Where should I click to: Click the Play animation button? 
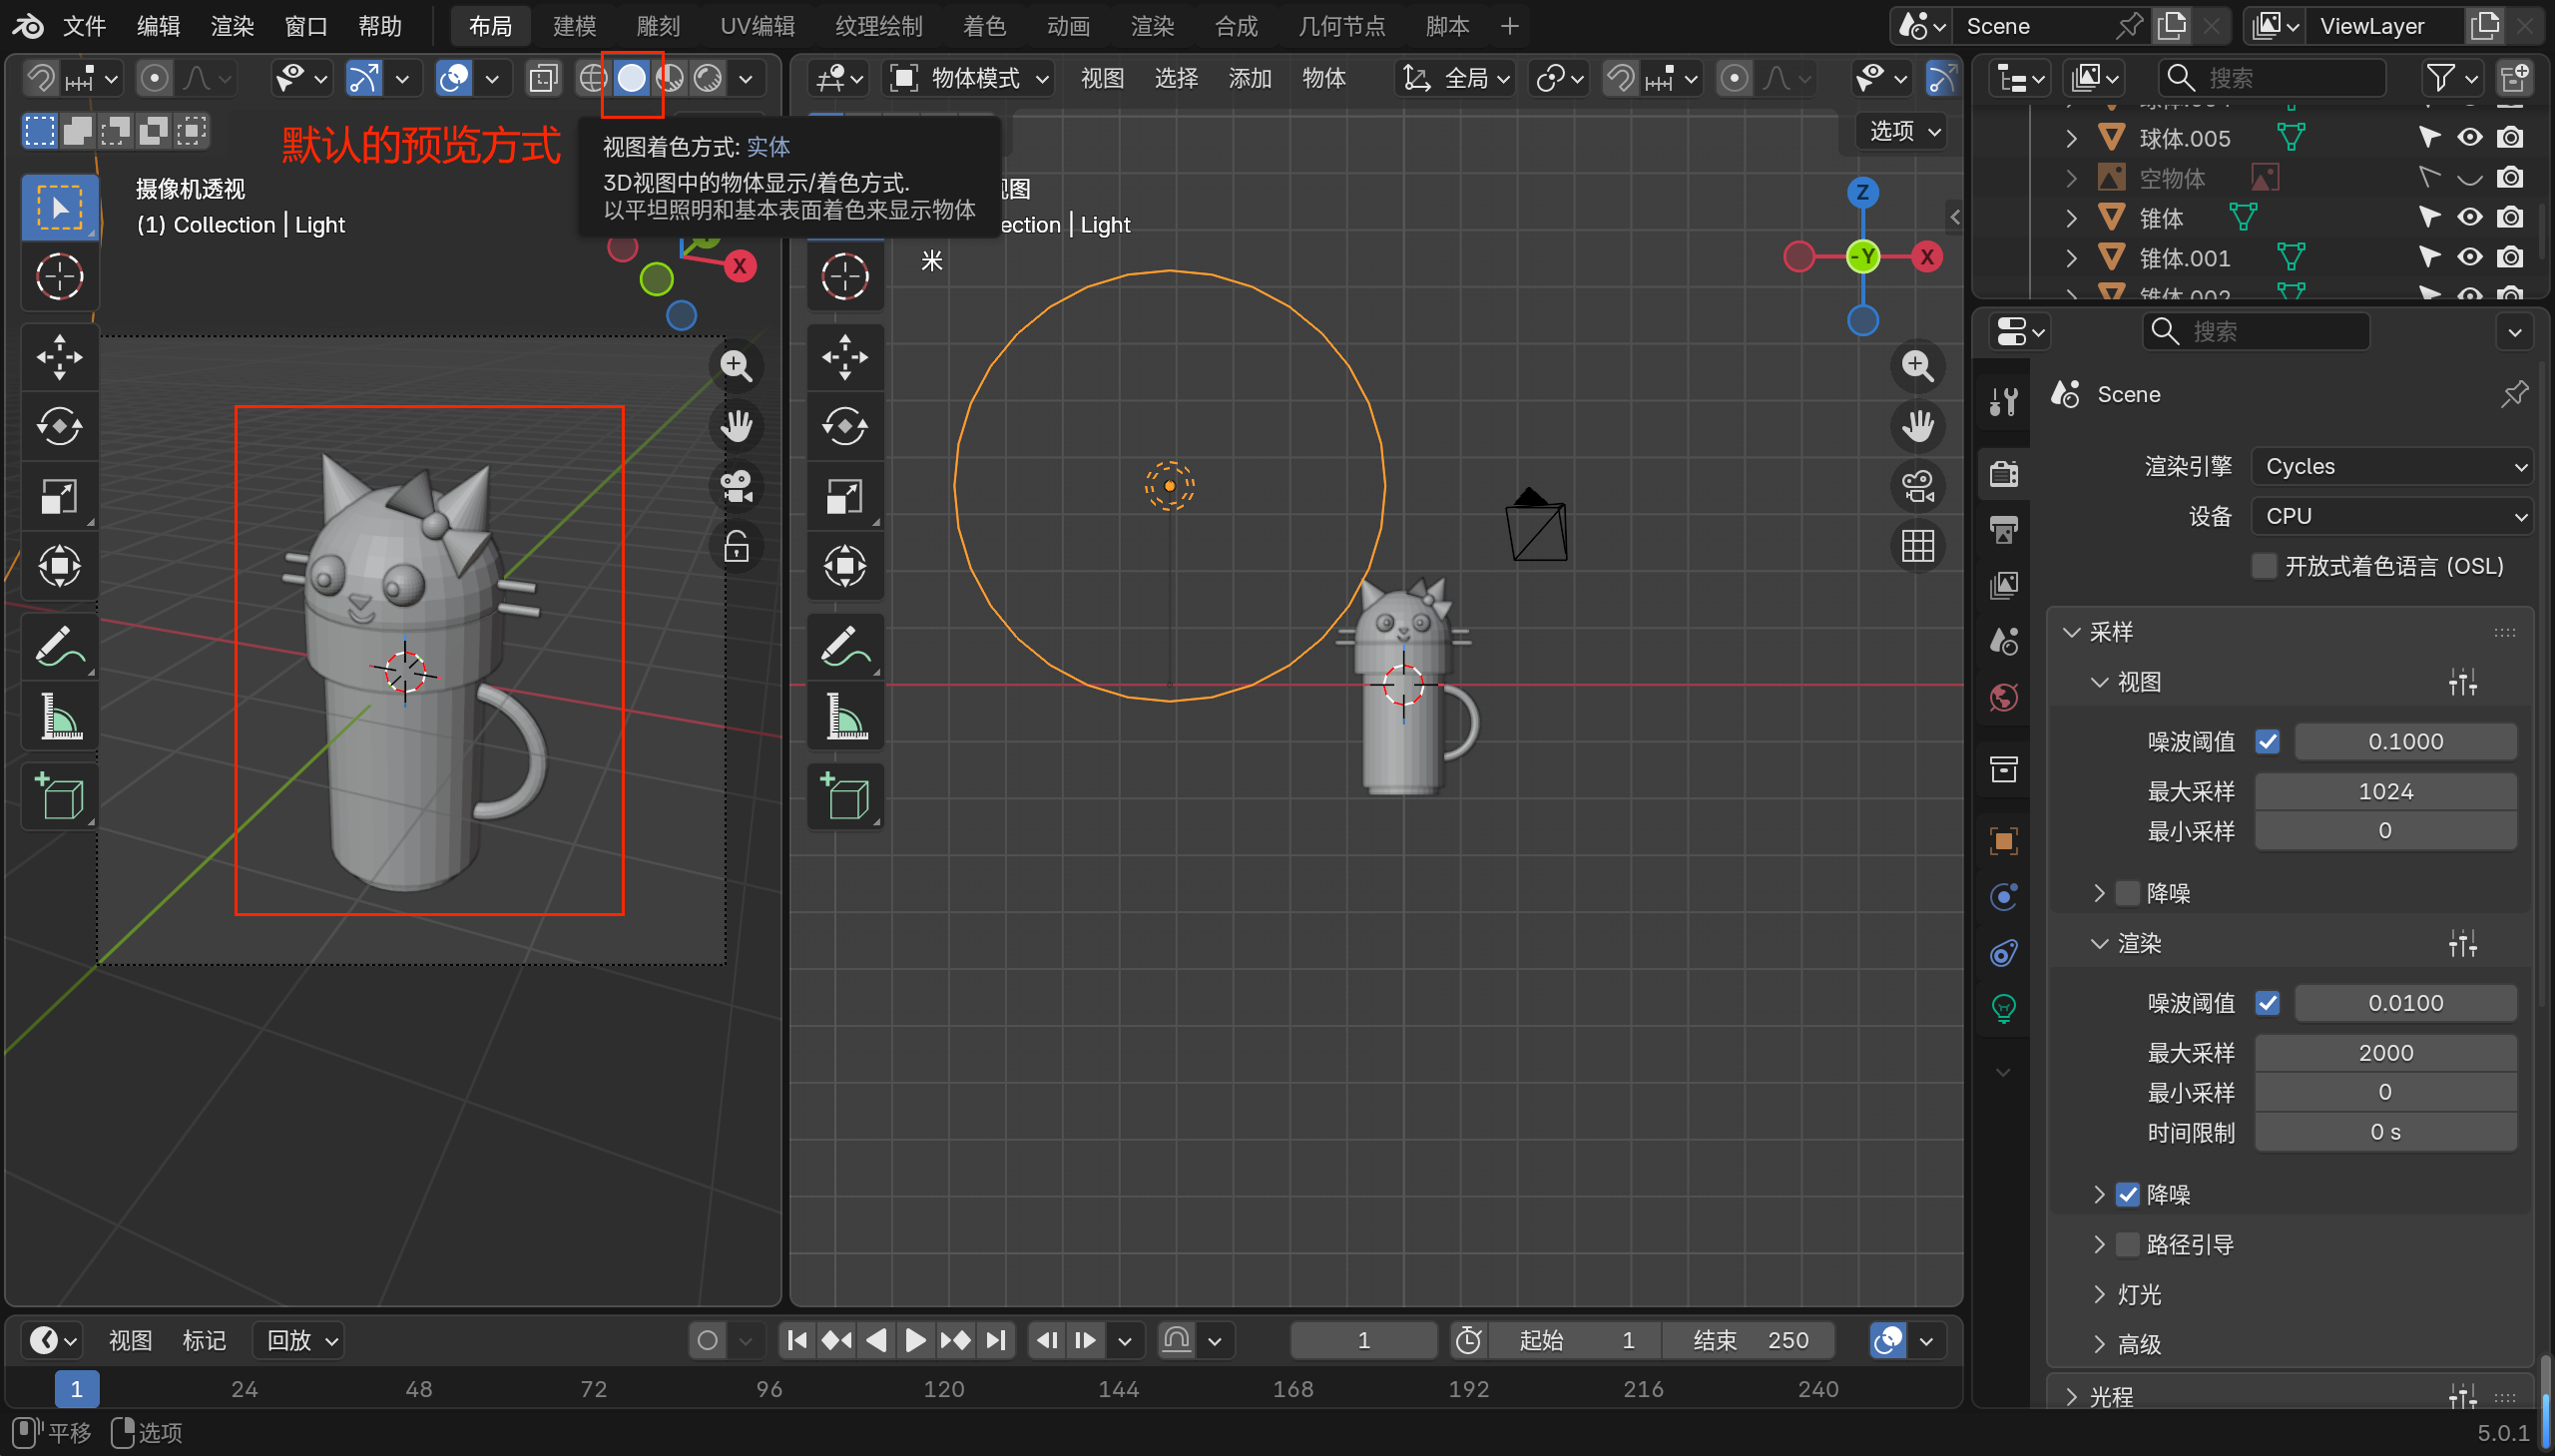point(914,1340)
